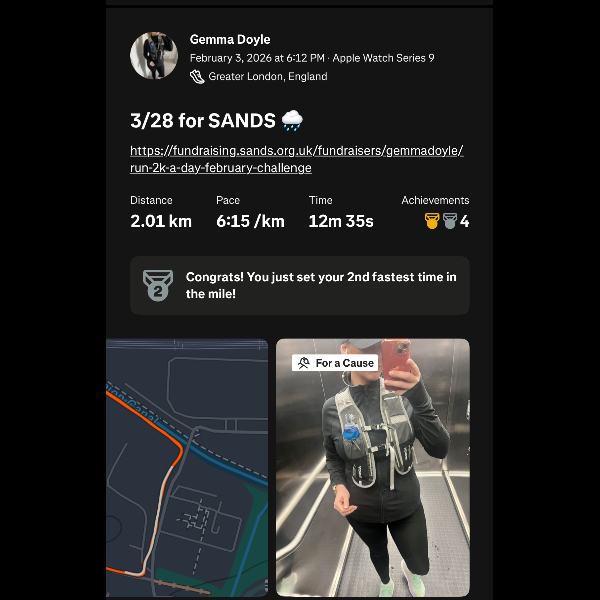Image resolution: width=600 pixels, height=600 pixels.
Task: Open the SANDS fundraising URL
Action: (297, 159)
